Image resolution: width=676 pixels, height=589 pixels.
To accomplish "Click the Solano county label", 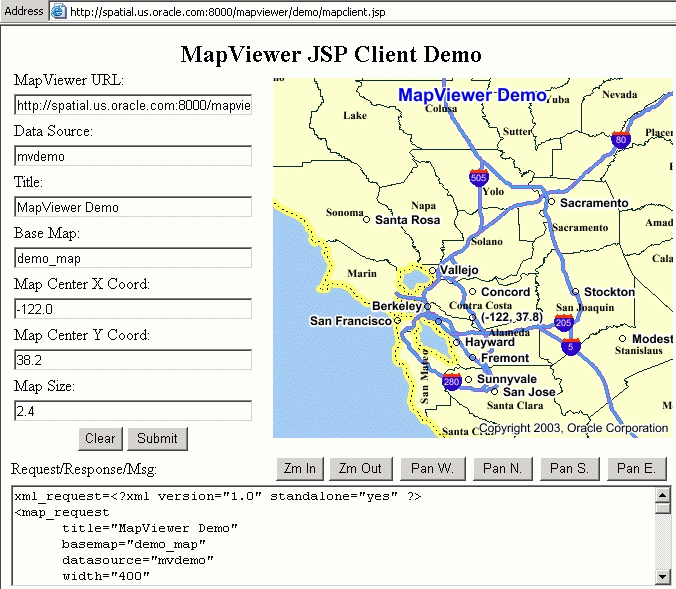I will 487,241.
